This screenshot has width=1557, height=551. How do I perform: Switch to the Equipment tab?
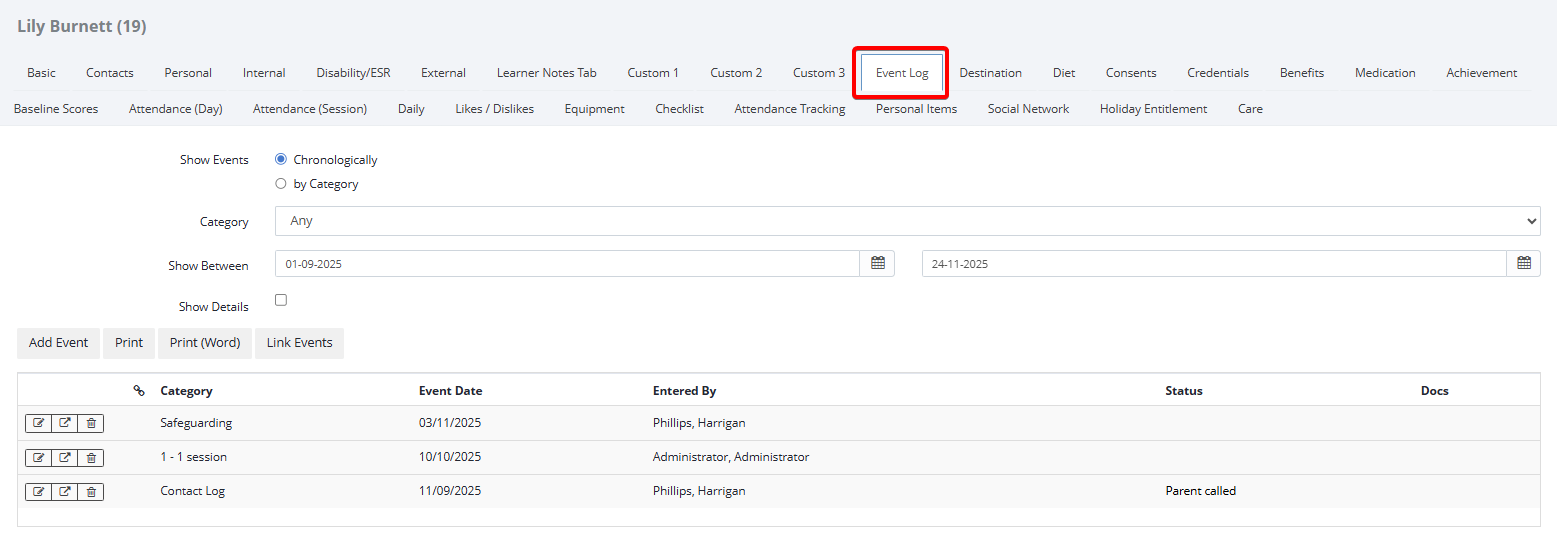(594, 109)
